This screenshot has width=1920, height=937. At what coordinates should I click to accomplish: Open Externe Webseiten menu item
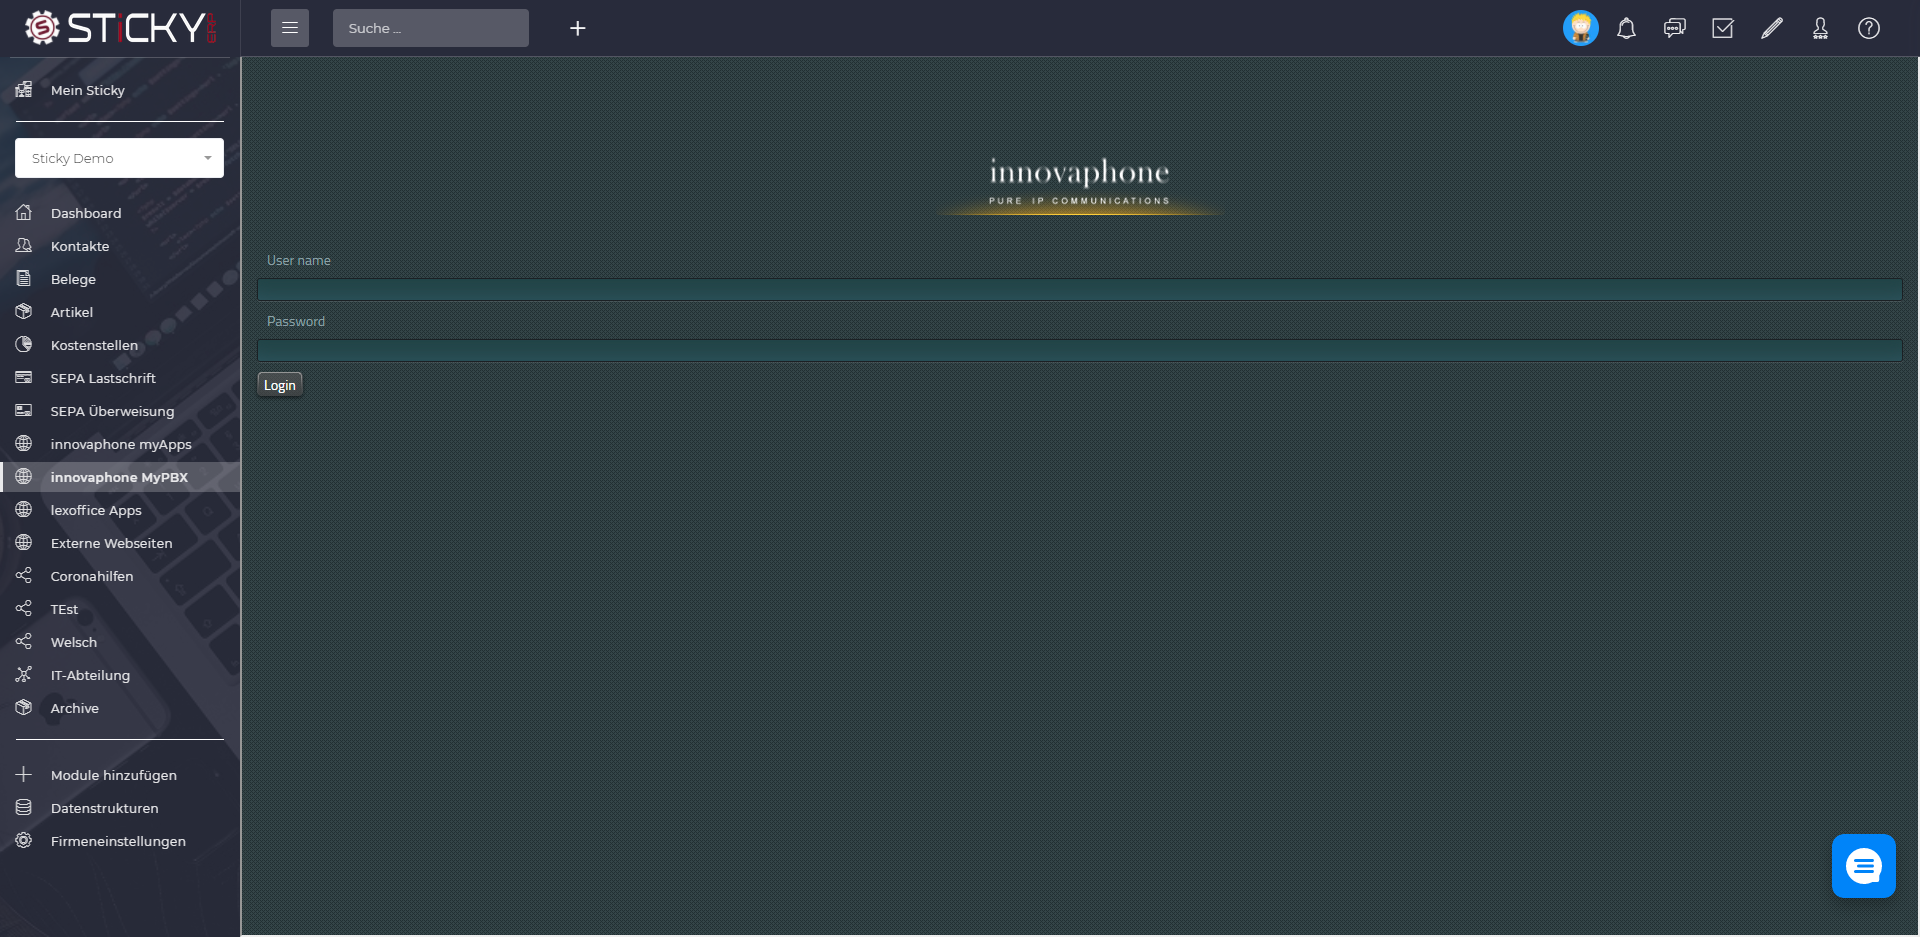coord(120,543)
